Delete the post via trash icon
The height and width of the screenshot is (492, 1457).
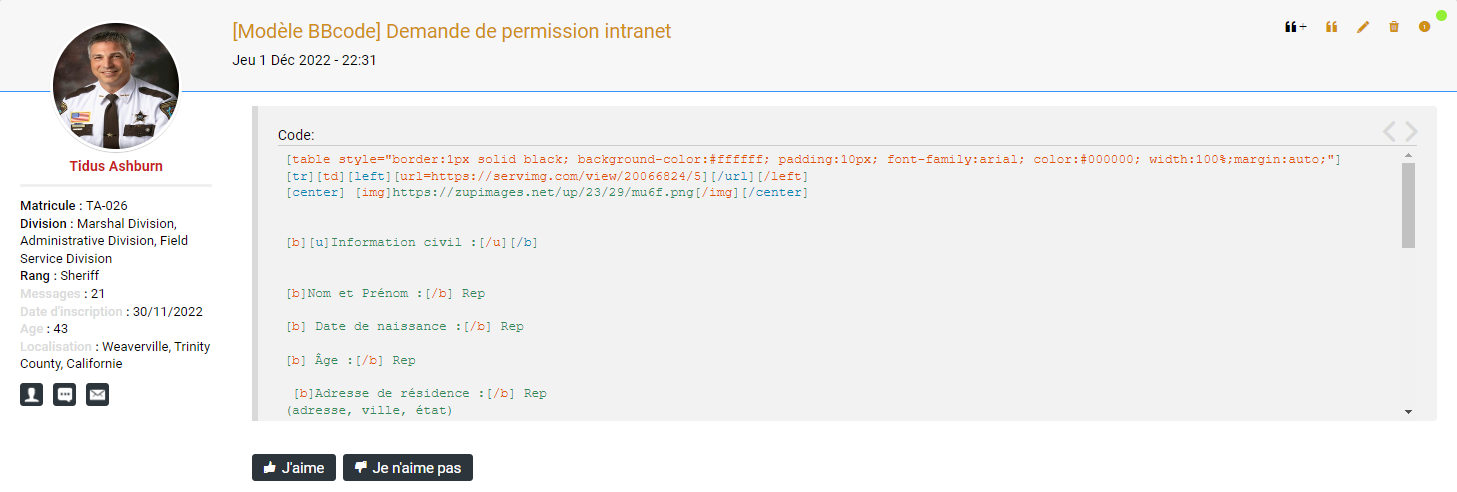[x=1394, y=27]
